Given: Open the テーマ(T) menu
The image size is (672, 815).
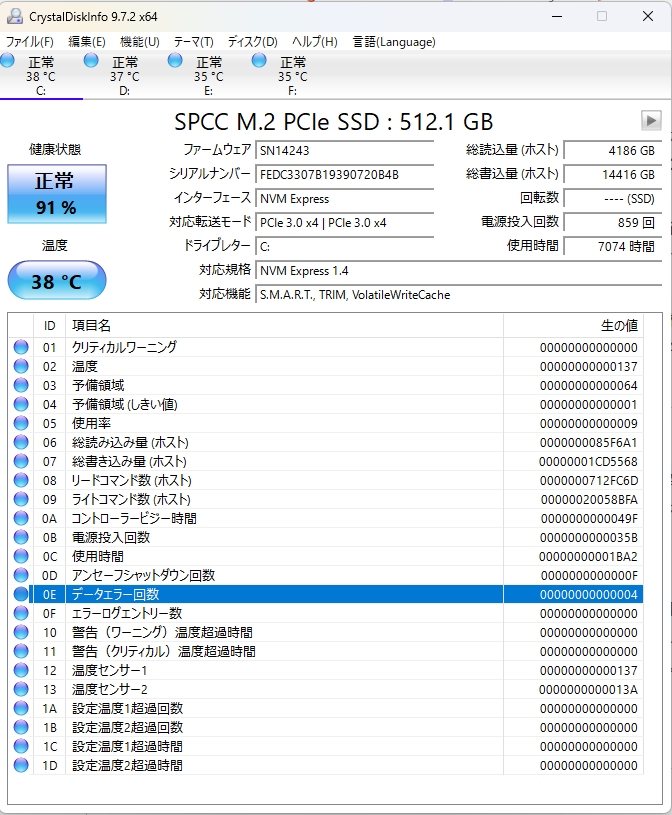Looking at the screenshot, I should pyautogui.click(x=193, y=42).
